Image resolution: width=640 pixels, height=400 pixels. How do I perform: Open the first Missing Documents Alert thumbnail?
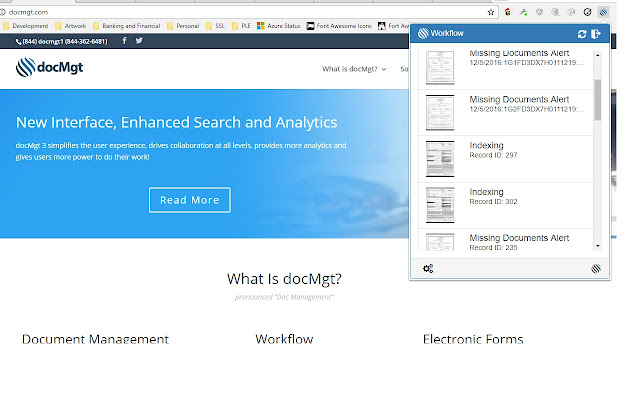coord(440,67)
